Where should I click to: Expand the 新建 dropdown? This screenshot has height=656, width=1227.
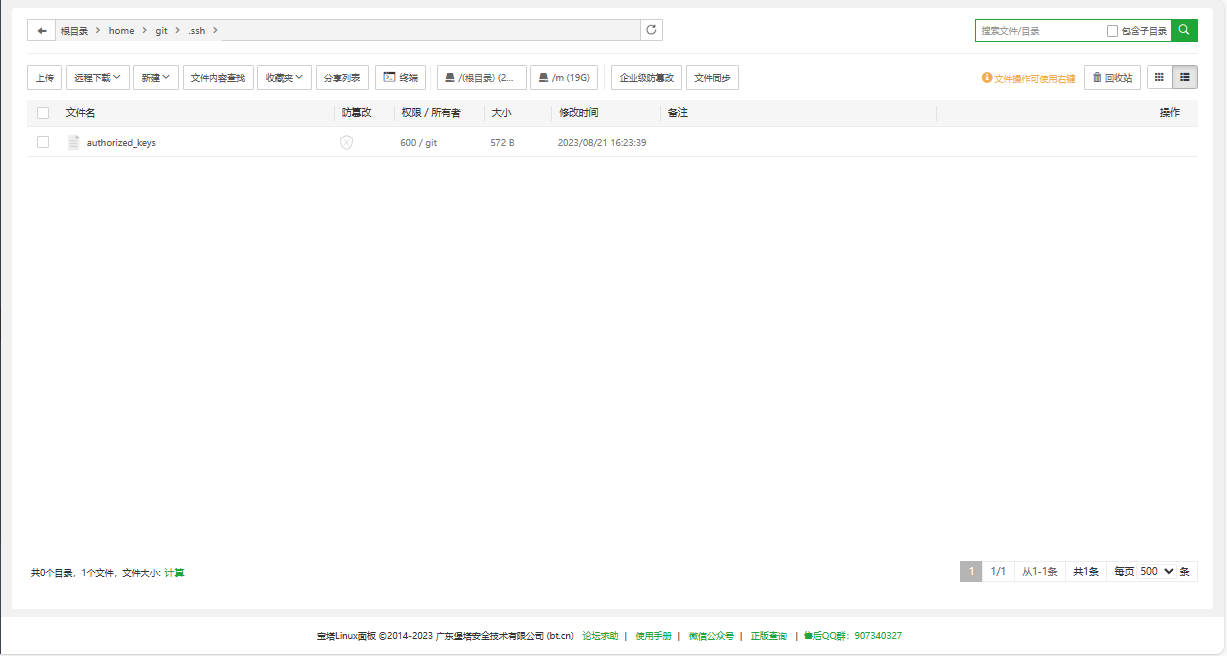[155, 77]
